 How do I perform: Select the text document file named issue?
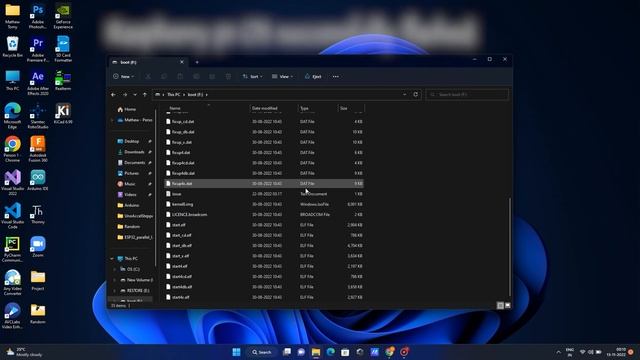[x=264, y=194]
